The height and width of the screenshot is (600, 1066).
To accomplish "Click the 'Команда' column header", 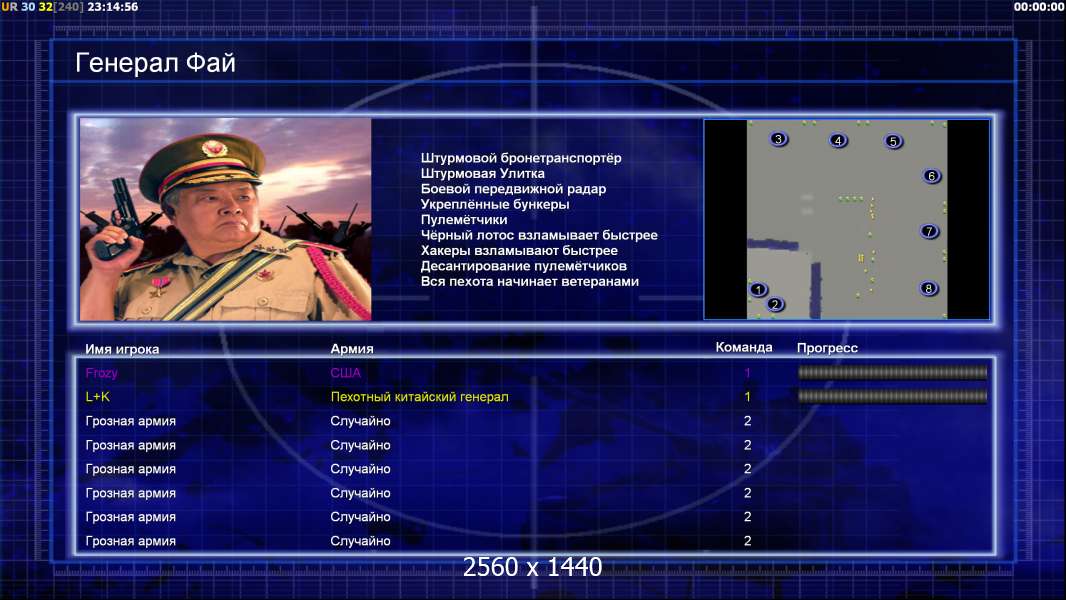I will pyautogui.click(x=744, y=347).
